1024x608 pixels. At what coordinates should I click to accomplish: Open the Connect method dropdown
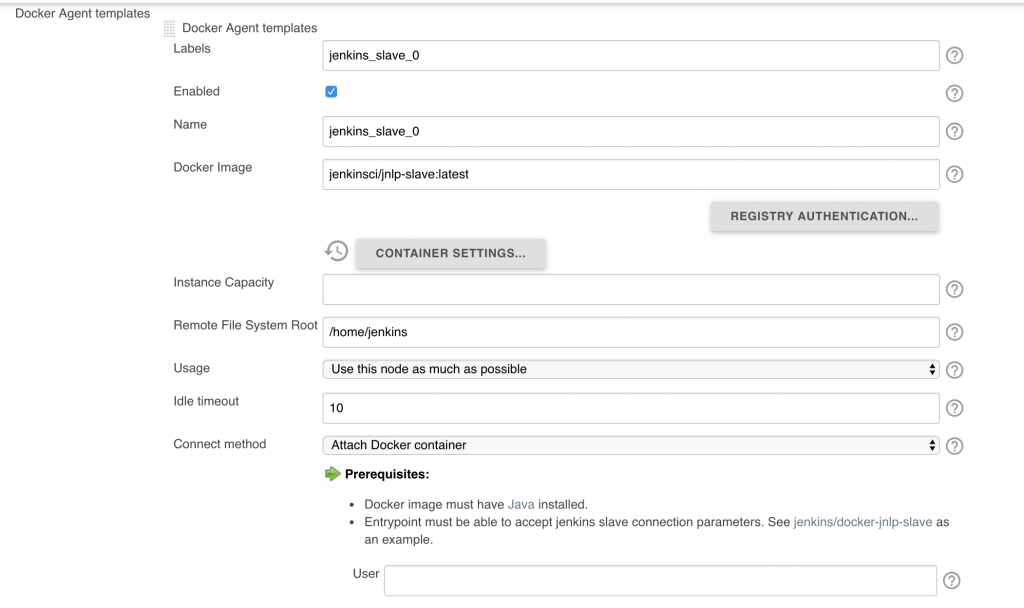tap(631, 445)
